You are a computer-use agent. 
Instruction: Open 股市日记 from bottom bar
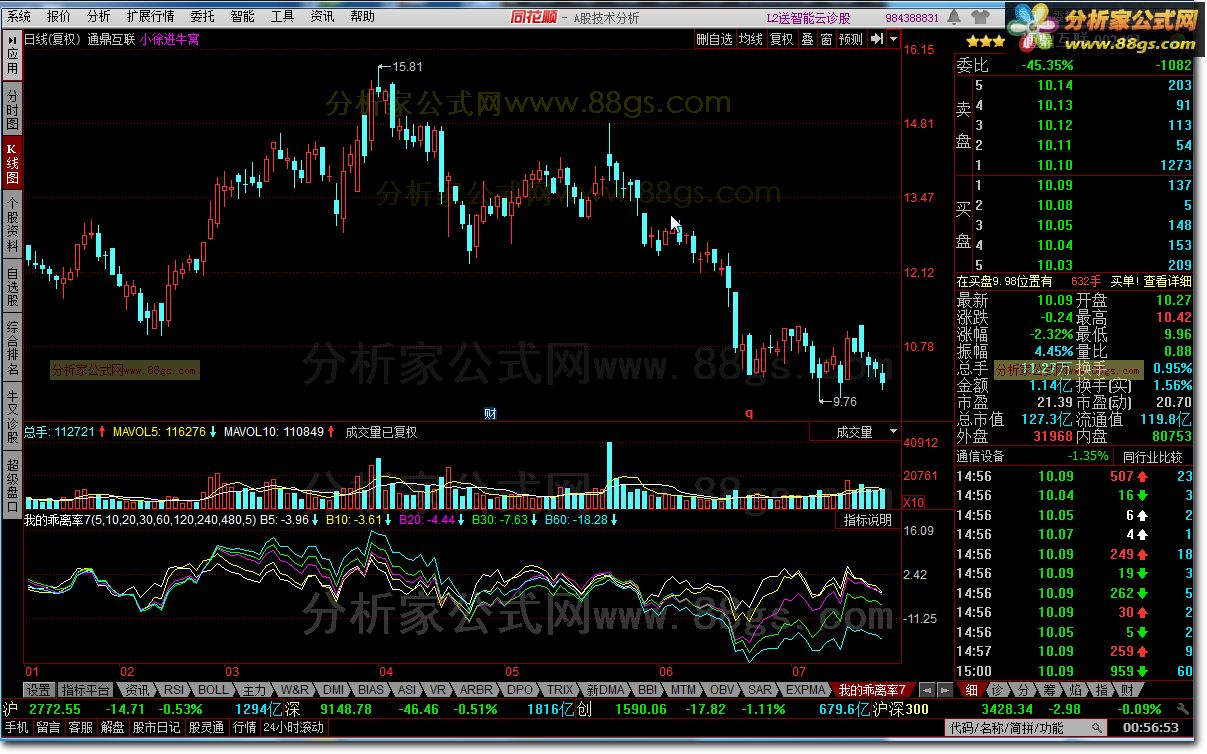[x=157, y=728]
